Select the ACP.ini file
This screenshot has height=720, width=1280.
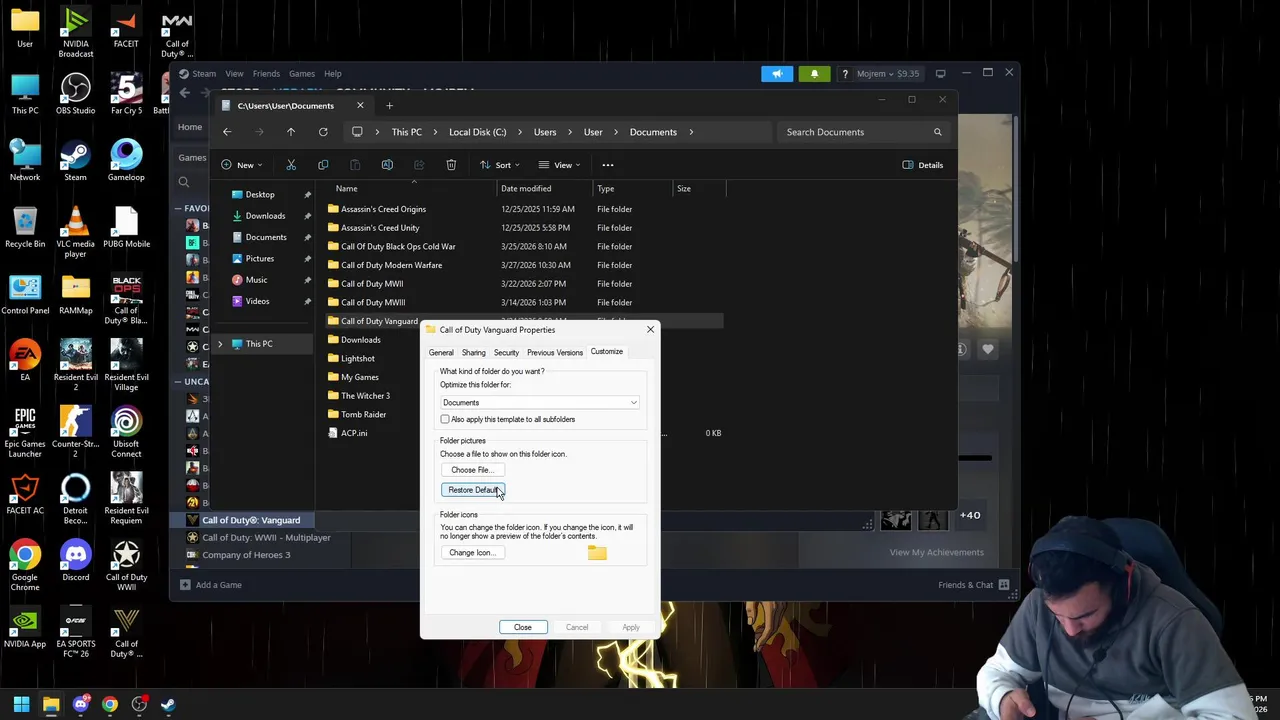354,433
